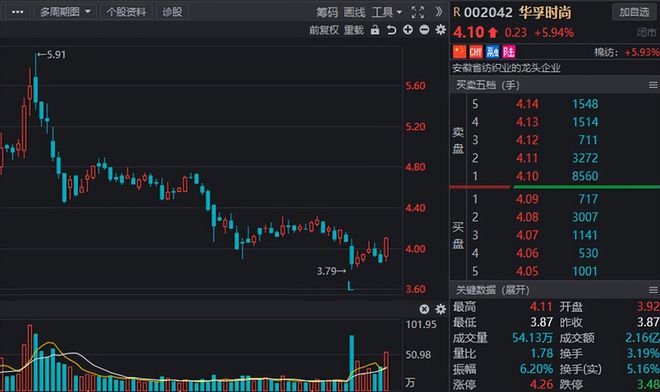
Task: Add stock via 加自选 button
Action: (x=634, y=12)
